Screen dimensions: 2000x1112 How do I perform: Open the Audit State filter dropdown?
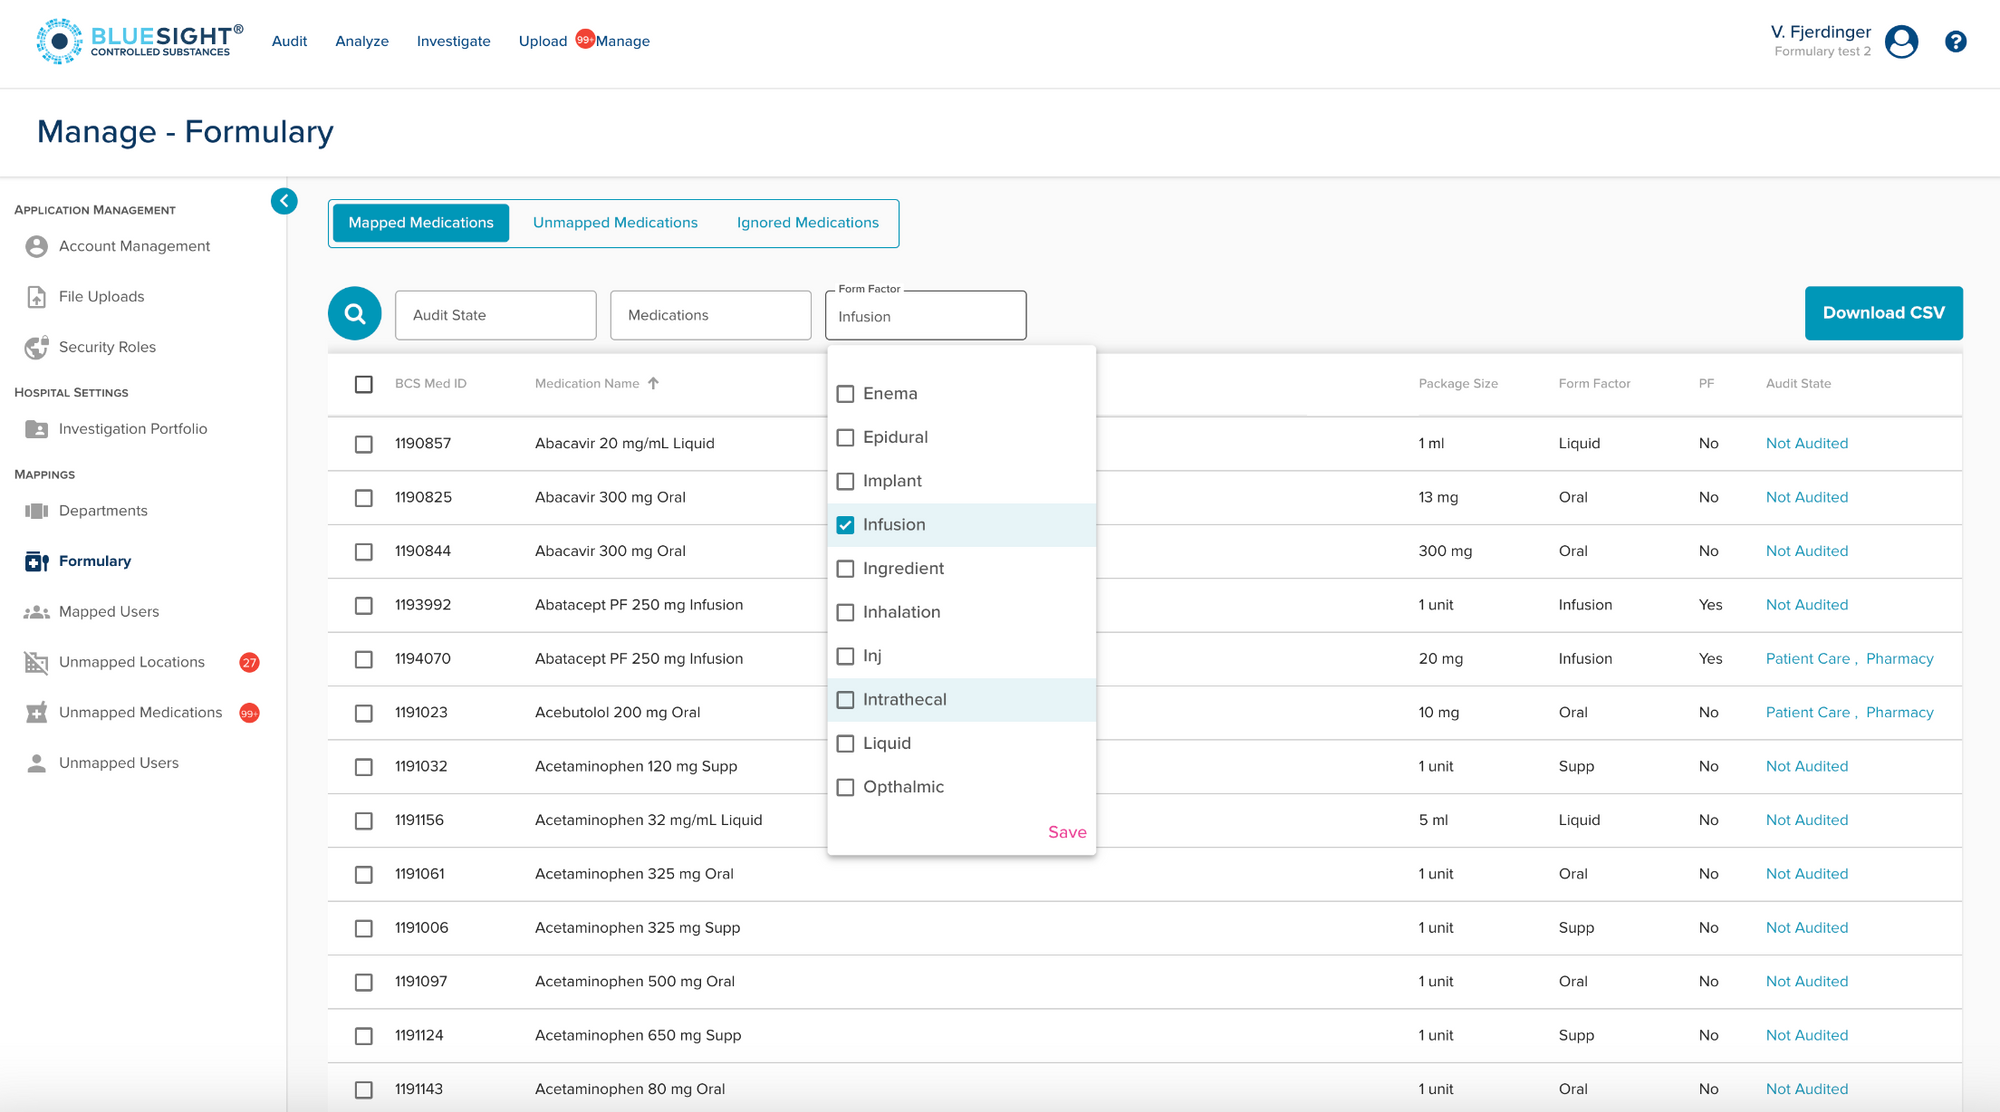click(x=495, y=315)
